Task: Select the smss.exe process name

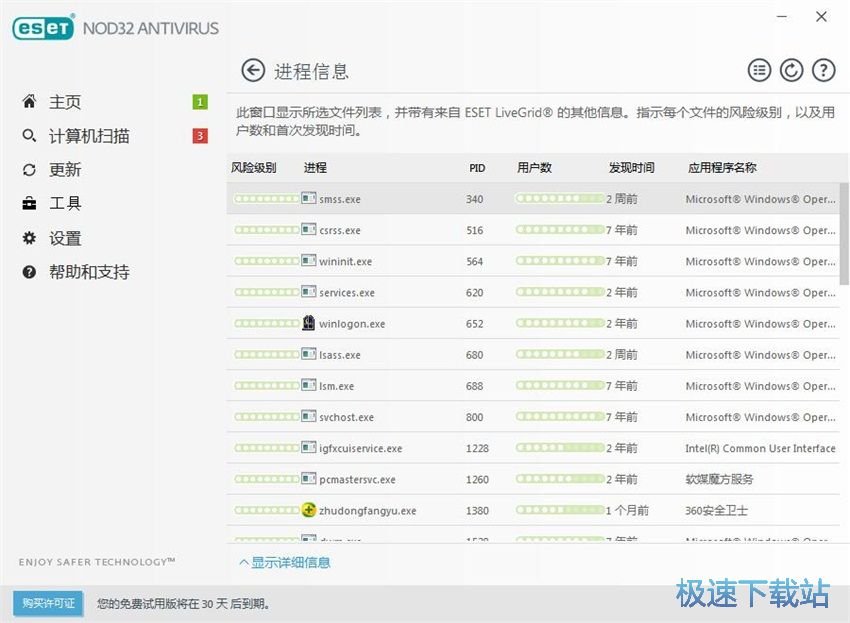Action: 340,199
